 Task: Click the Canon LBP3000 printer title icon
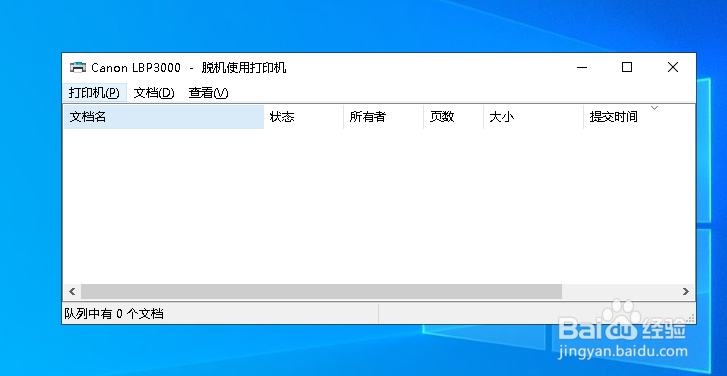pos(78,68)
